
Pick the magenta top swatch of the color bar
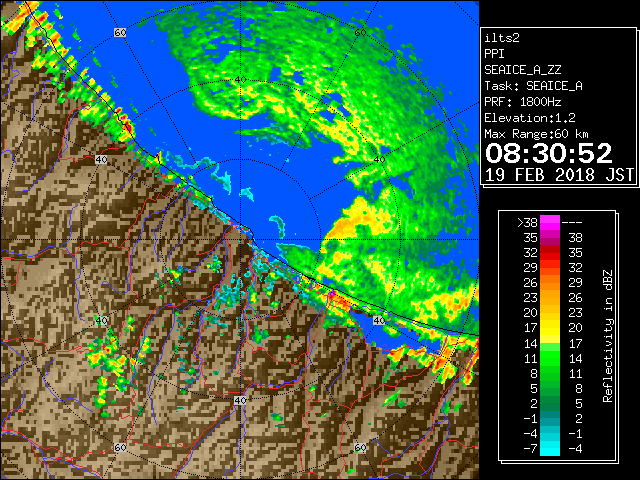point(550,223)
